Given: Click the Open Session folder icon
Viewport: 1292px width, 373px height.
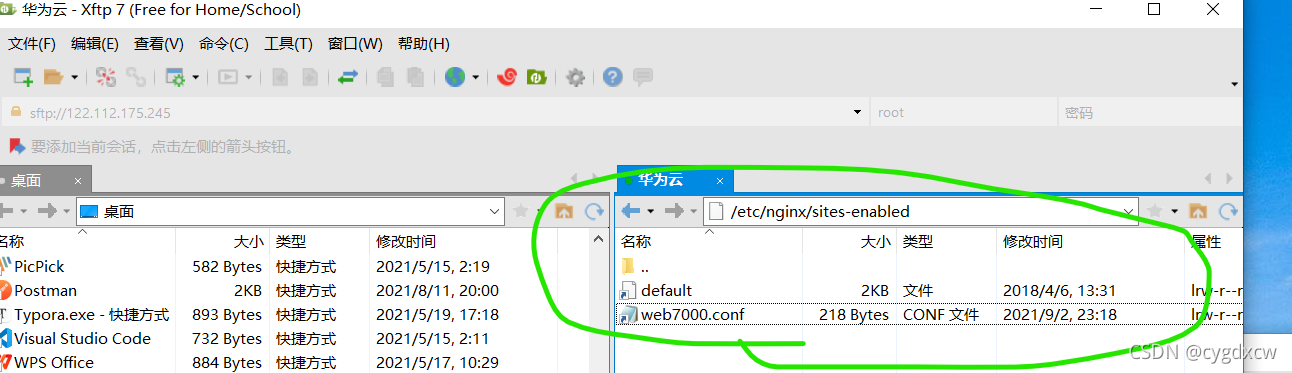Looking at the screenshot, I should pyautogui.click(x=53, y=77).
